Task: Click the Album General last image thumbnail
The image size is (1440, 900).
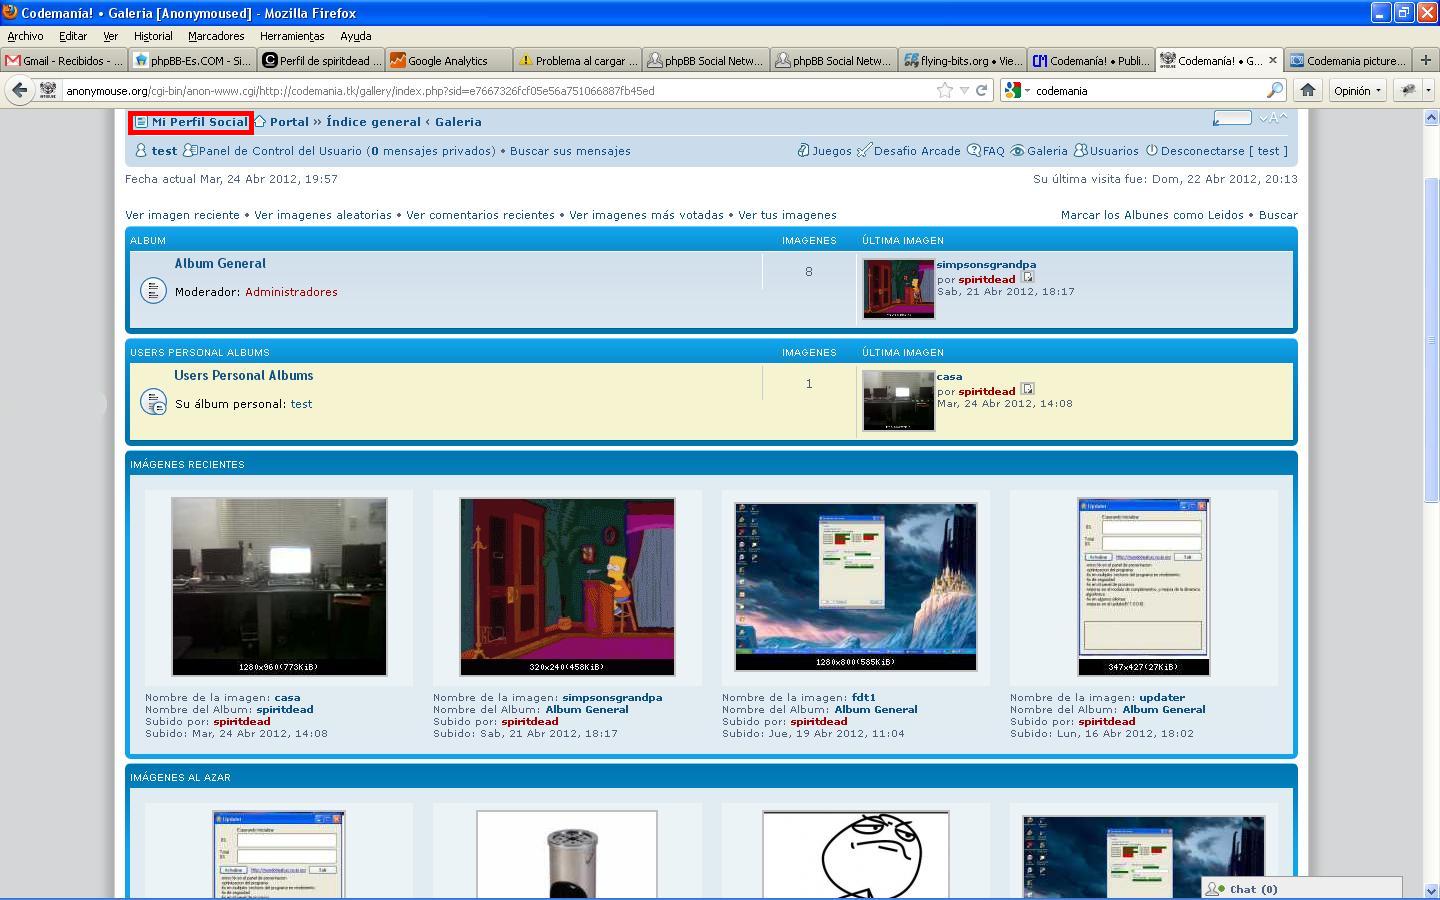Action: [x=898, y=289]
